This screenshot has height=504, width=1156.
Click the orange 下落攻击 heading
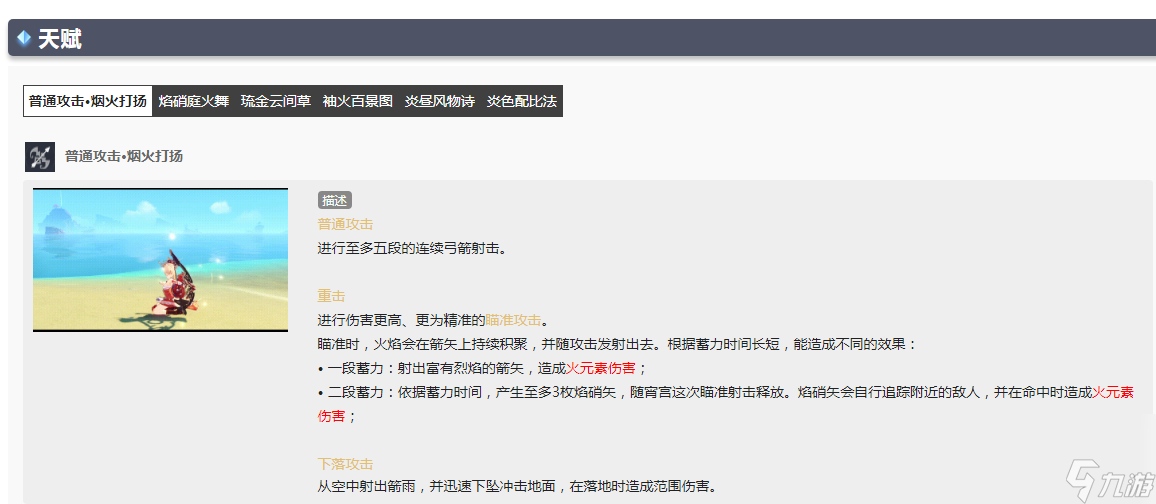click(x=345, y=464)
